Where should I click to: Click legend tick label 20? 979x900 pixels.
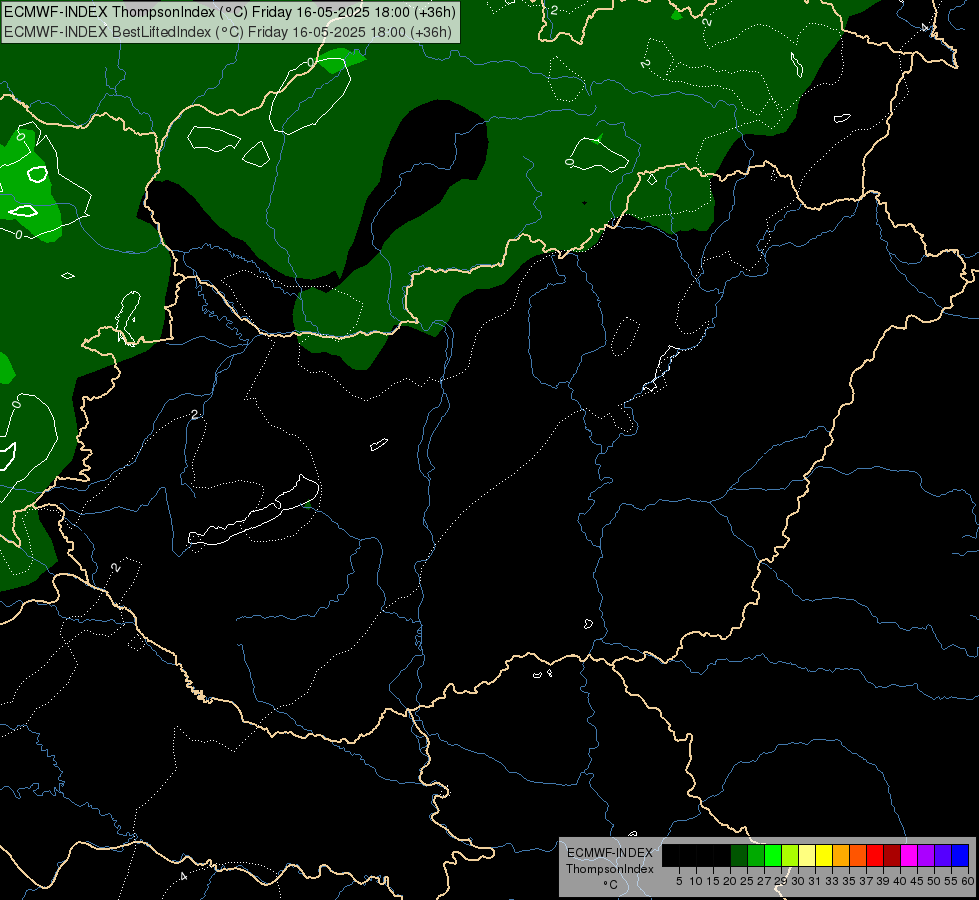pos(730,881)
